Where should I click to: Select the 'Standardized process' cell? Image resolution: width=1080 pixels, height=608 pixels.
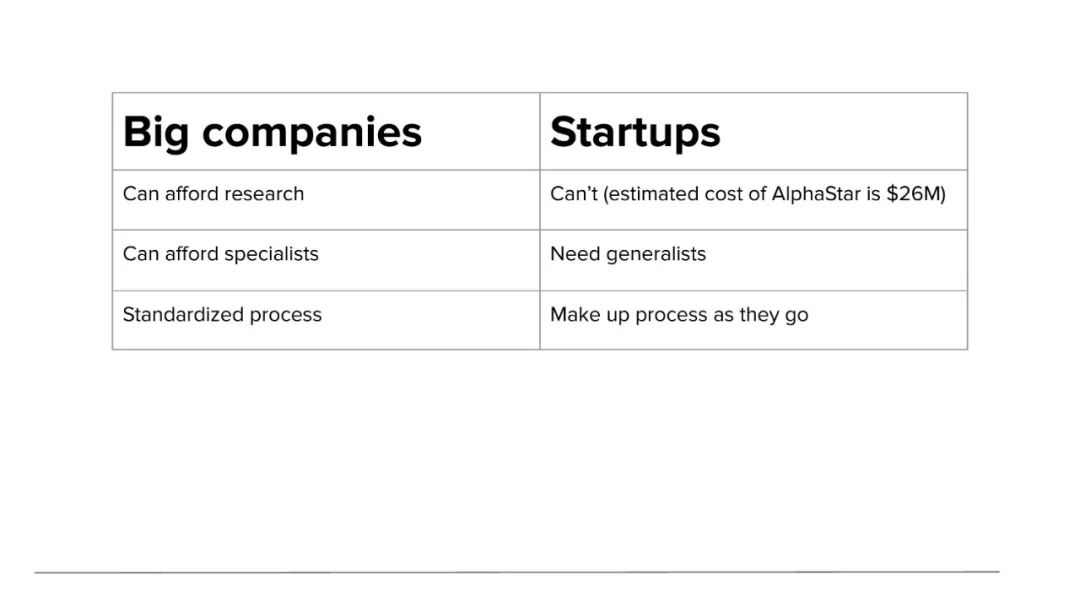[x=326, y=320]
